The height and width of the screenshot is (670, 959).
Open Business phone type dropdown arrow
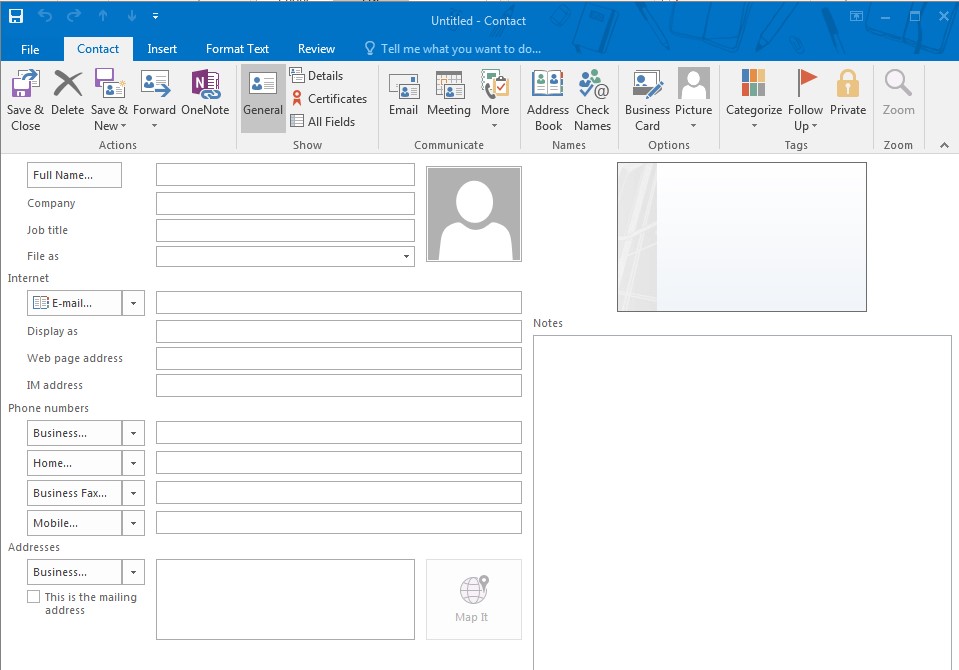tap(133, 433)
